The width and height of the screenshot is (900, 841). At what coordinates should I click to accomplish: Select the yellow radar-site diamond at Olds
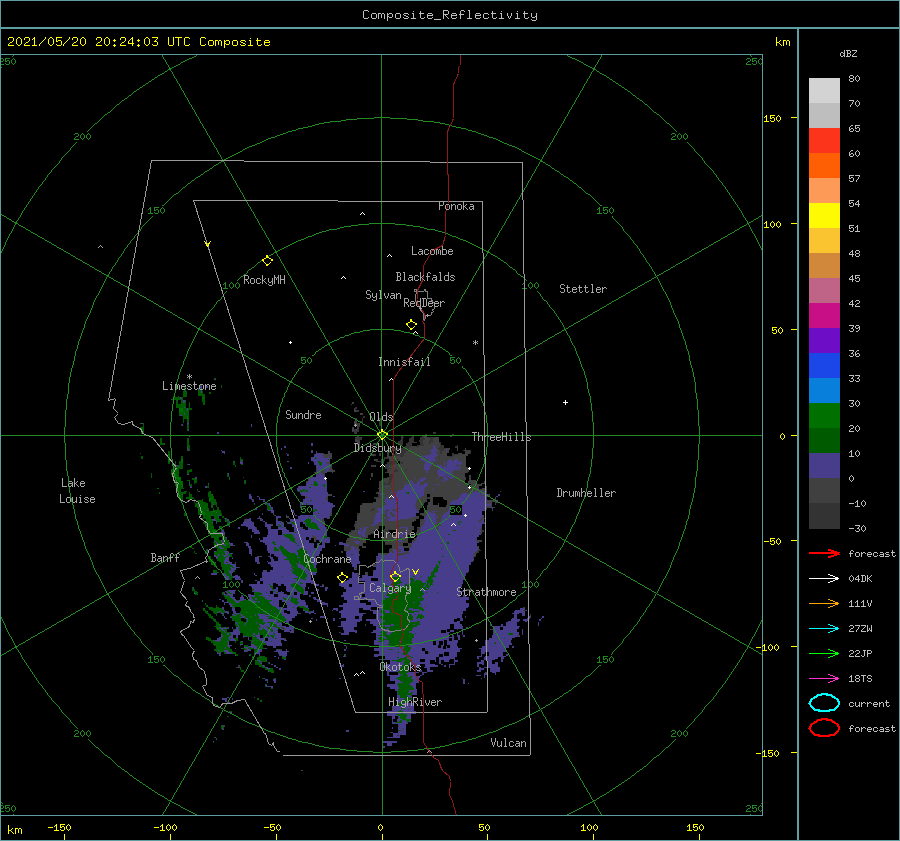(x=382, y=435)
